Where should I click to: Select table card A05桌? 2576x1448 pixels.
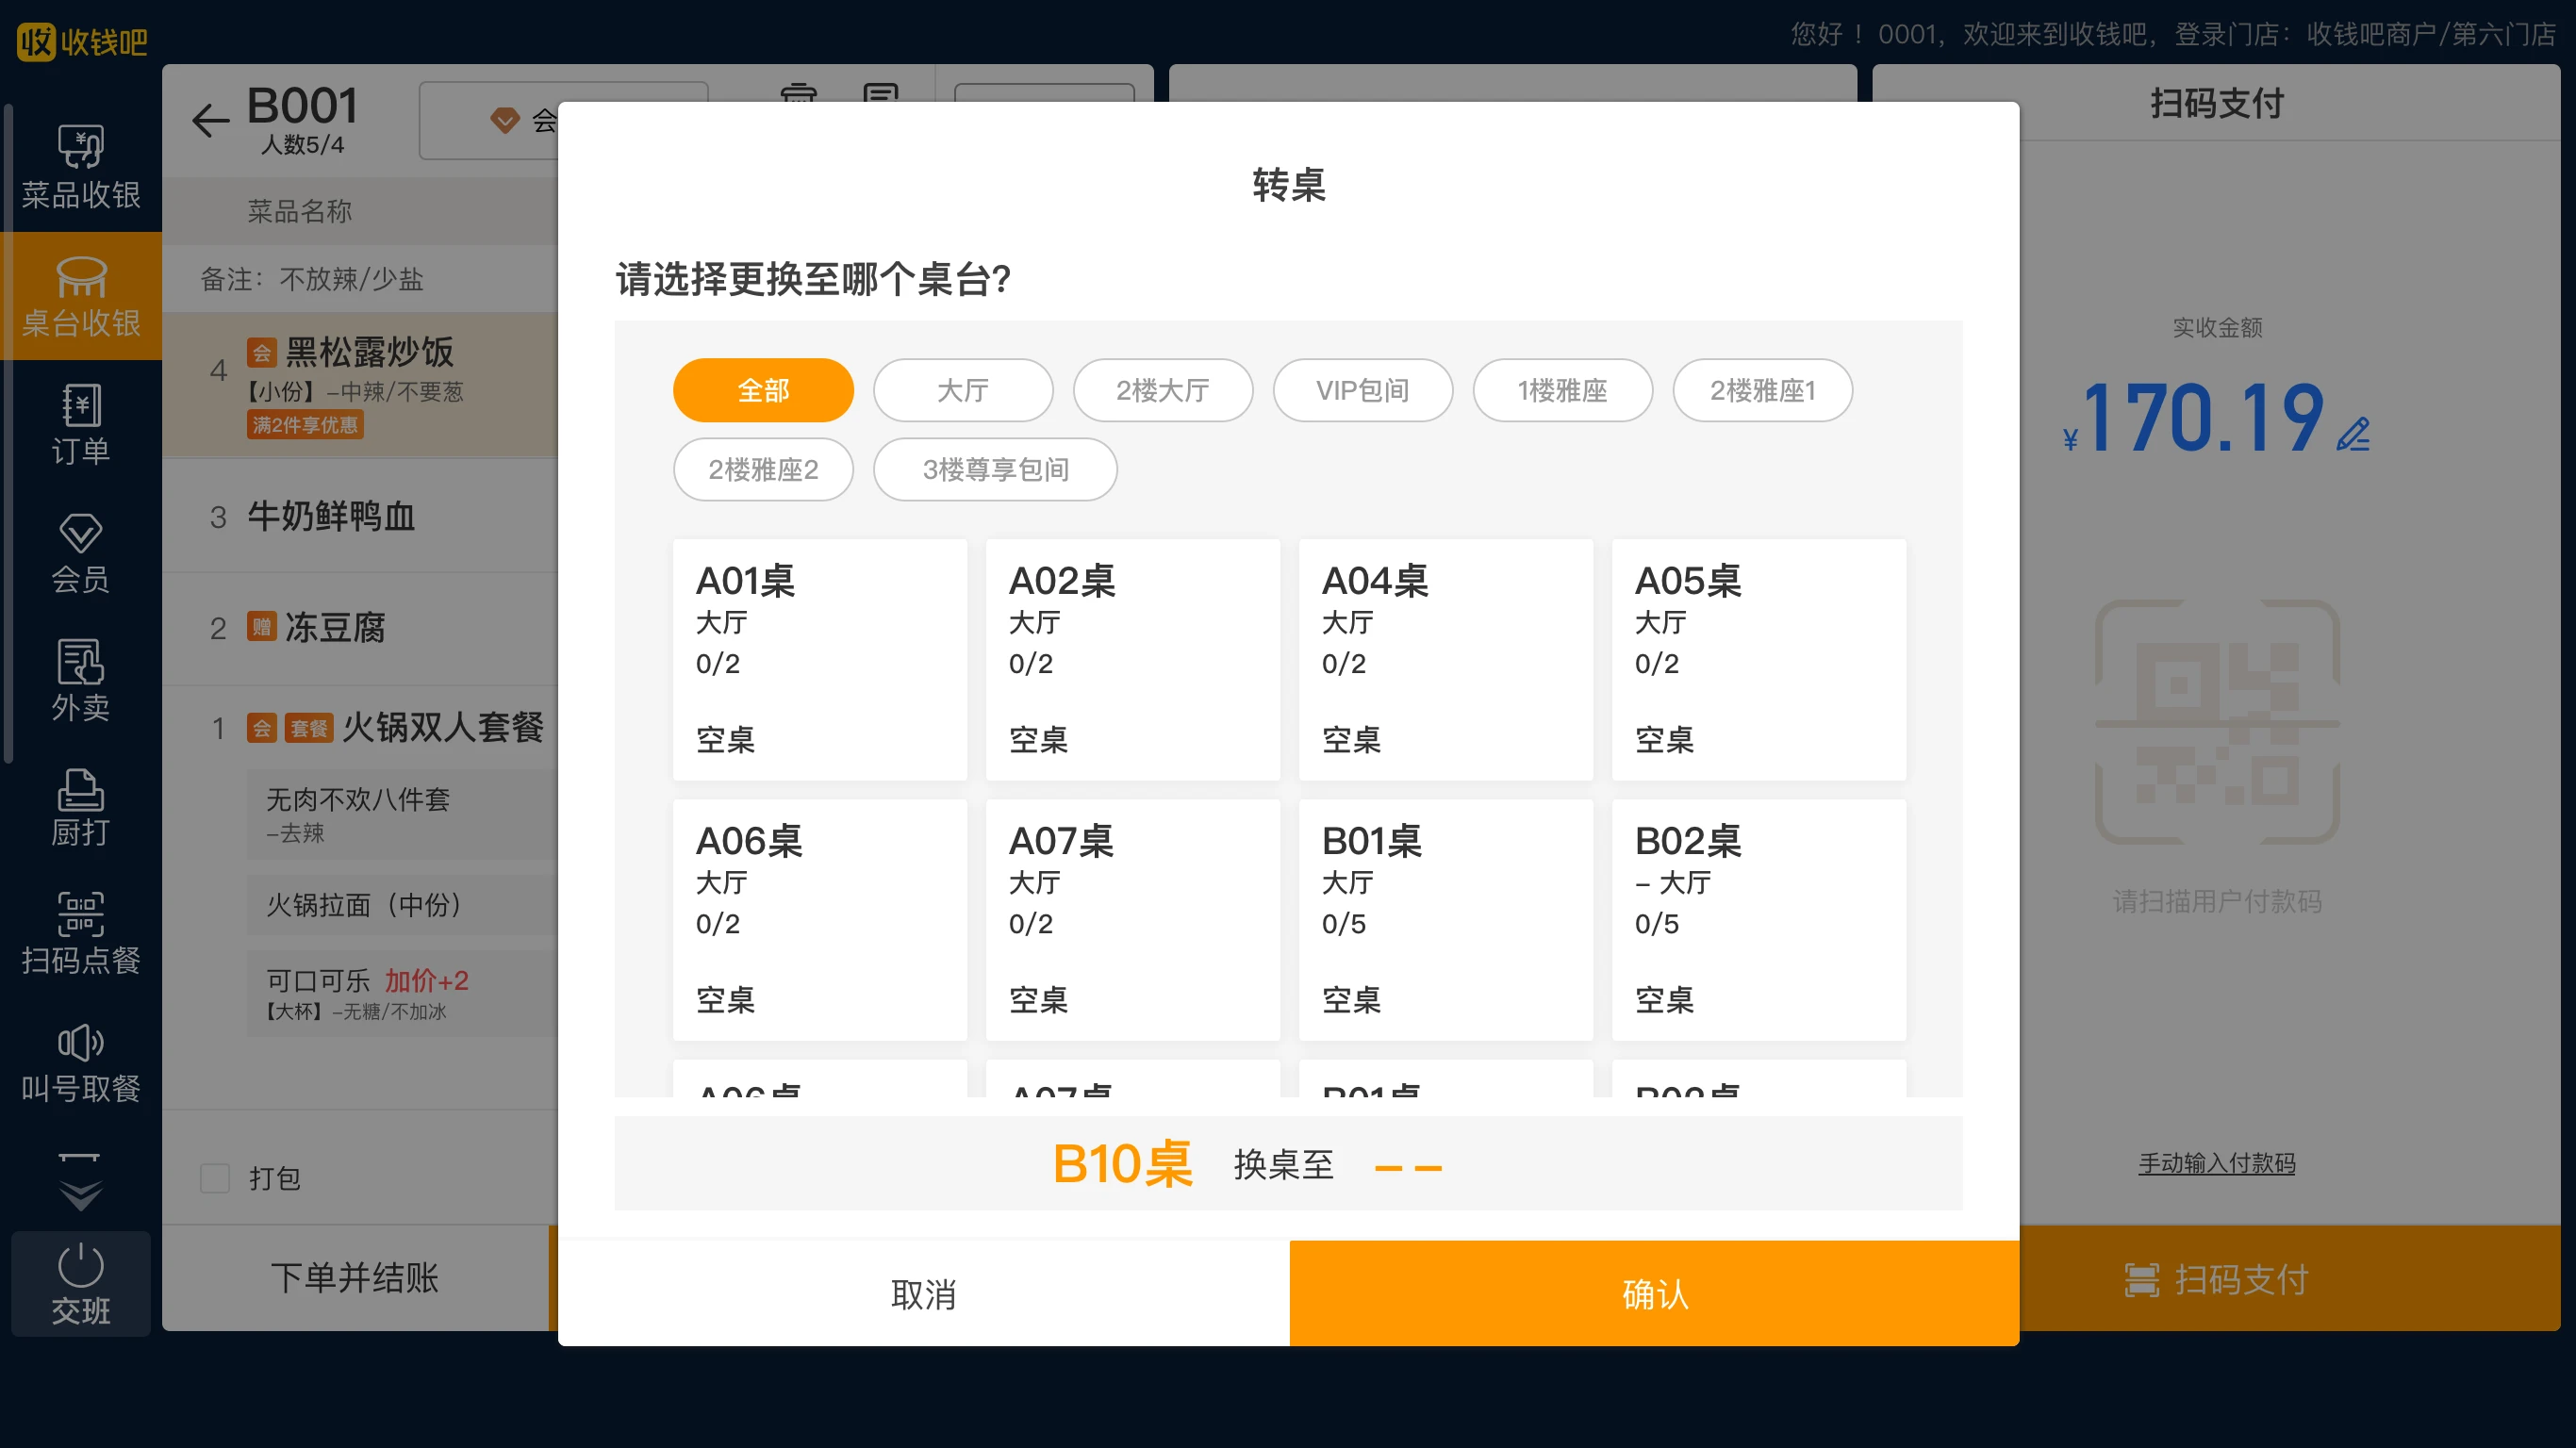coord(1758,660)
